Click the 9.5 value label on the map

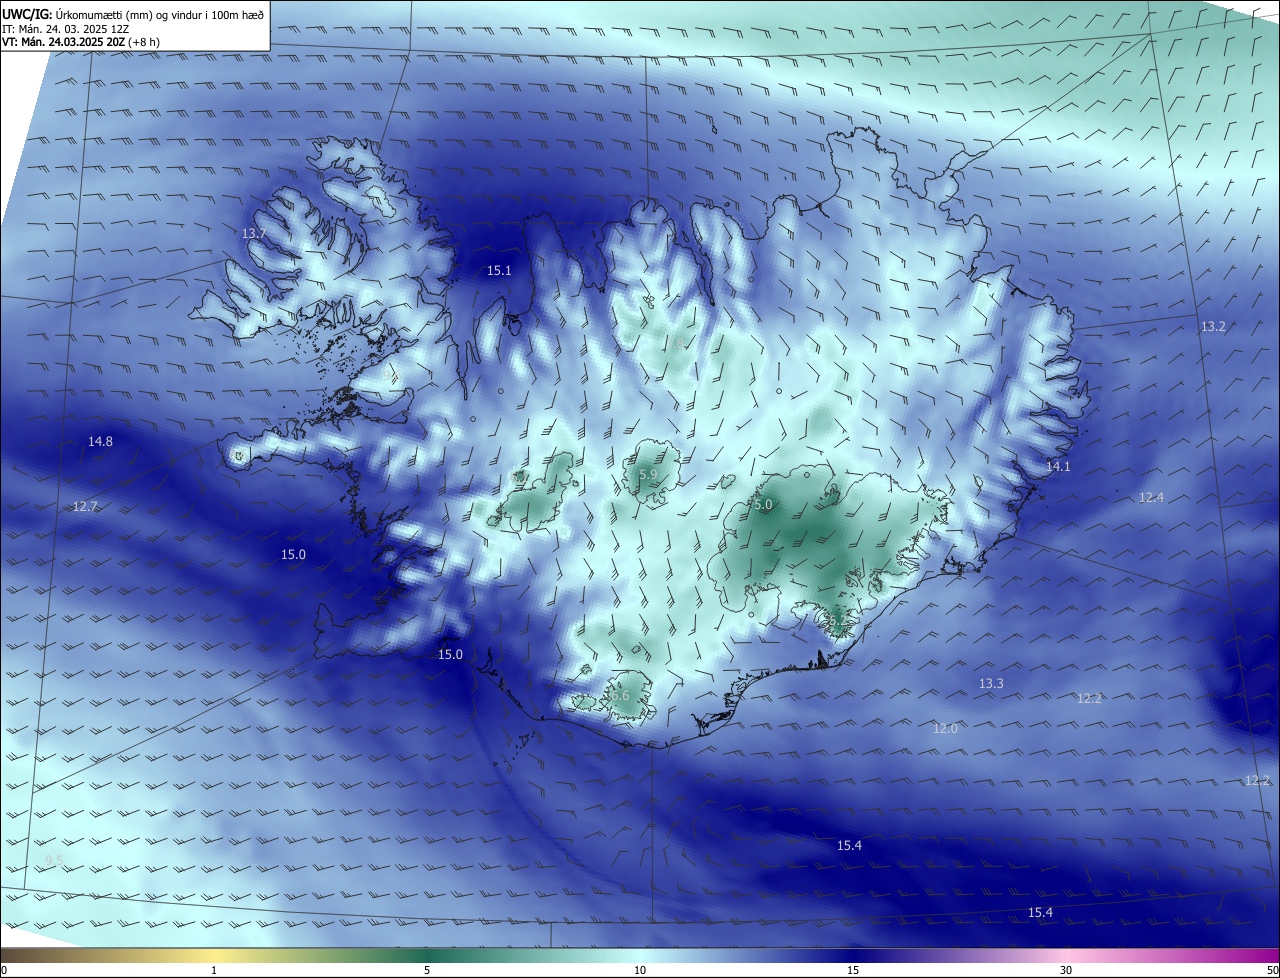pos(54,861)
